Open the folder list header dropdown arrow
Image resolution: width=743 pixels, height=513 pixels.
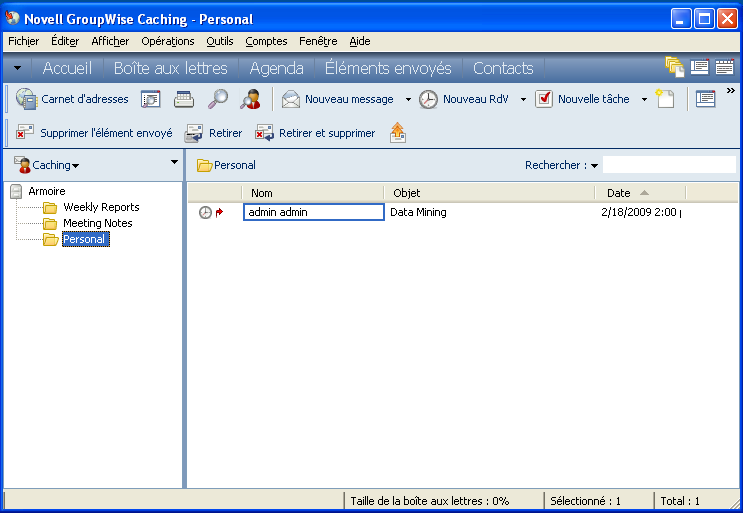174,162
